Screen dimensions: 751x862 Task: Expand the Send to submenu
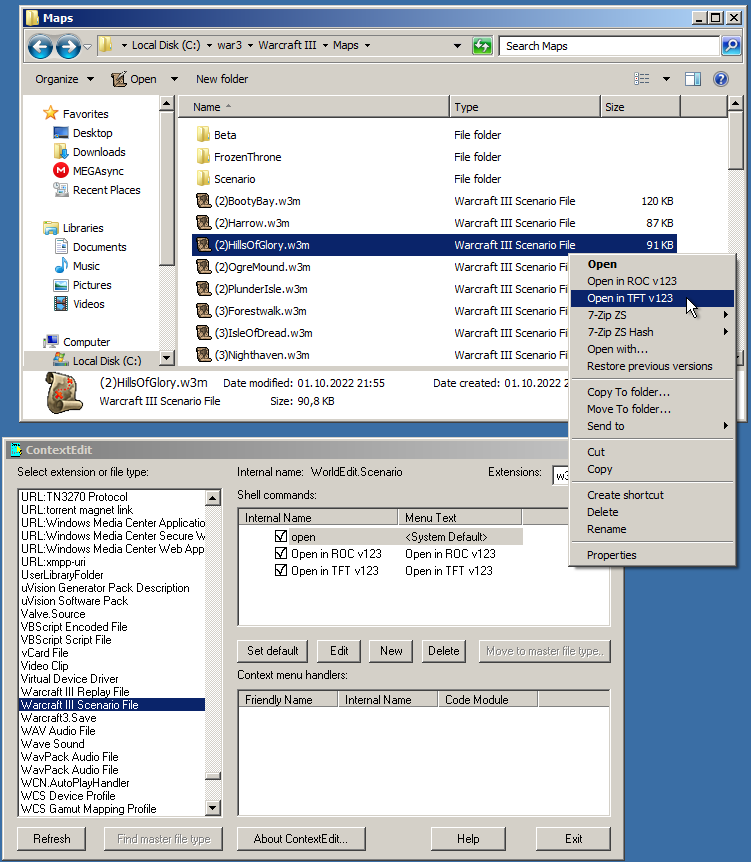pyautogui.click(x=653, y=426)
